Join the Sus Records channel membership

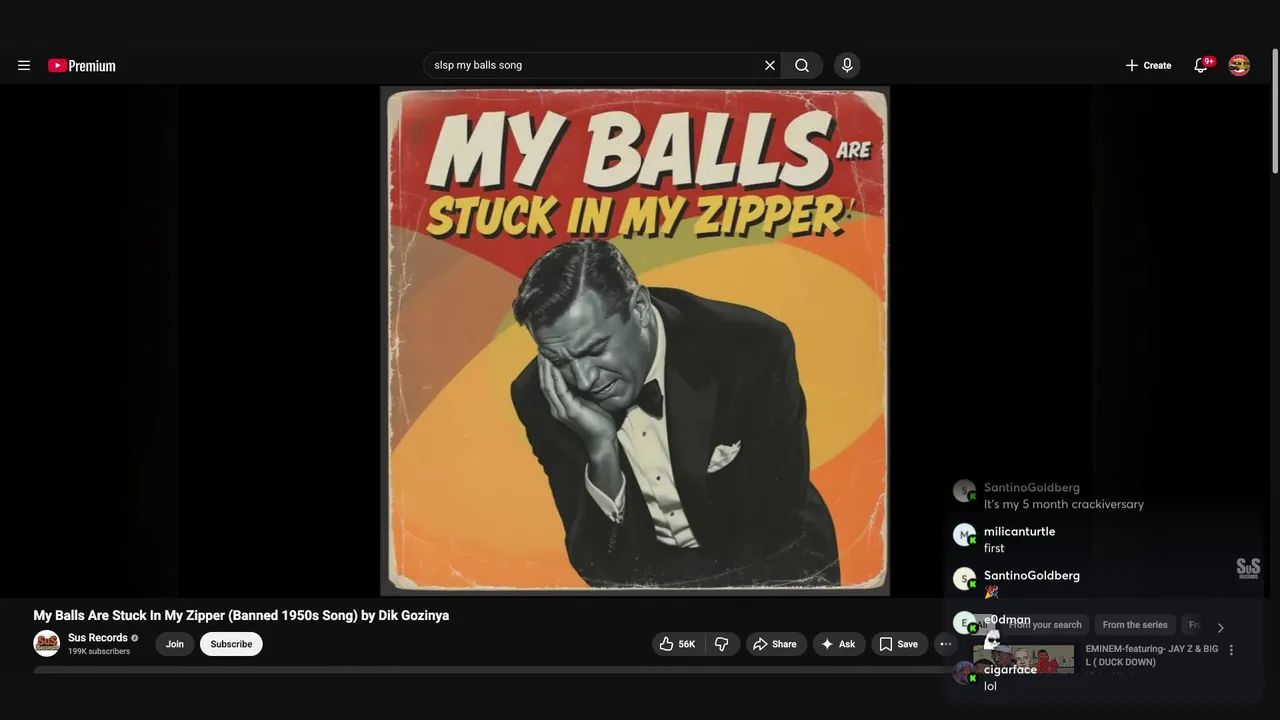pos(175,644)
